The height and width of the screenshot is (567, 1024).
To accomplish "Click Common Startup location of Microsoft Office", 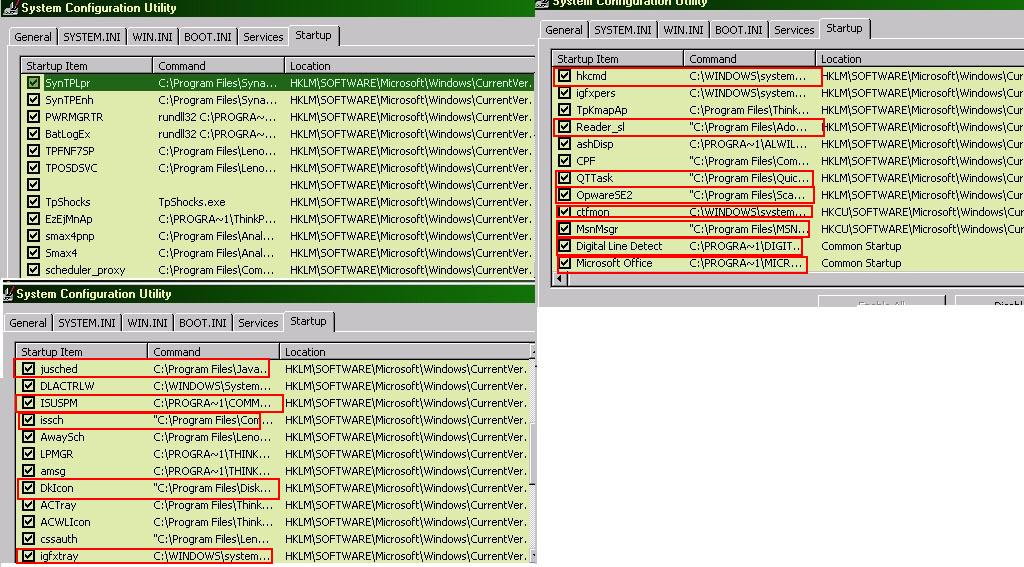I will click(x=861, y=263).
